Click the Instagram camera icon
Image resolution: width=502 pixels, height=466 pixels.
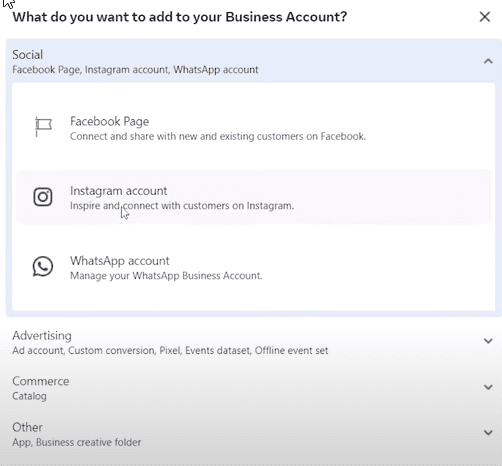(43, 197)
